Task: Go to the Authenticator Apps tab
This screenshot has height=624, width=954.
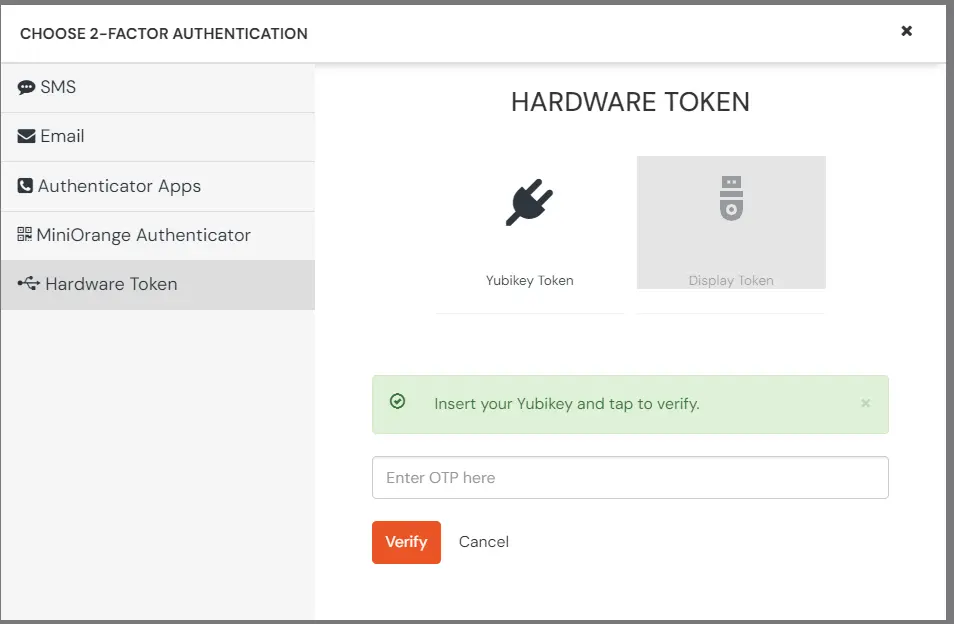Action: pyautogui.click(x=119, y=186)
